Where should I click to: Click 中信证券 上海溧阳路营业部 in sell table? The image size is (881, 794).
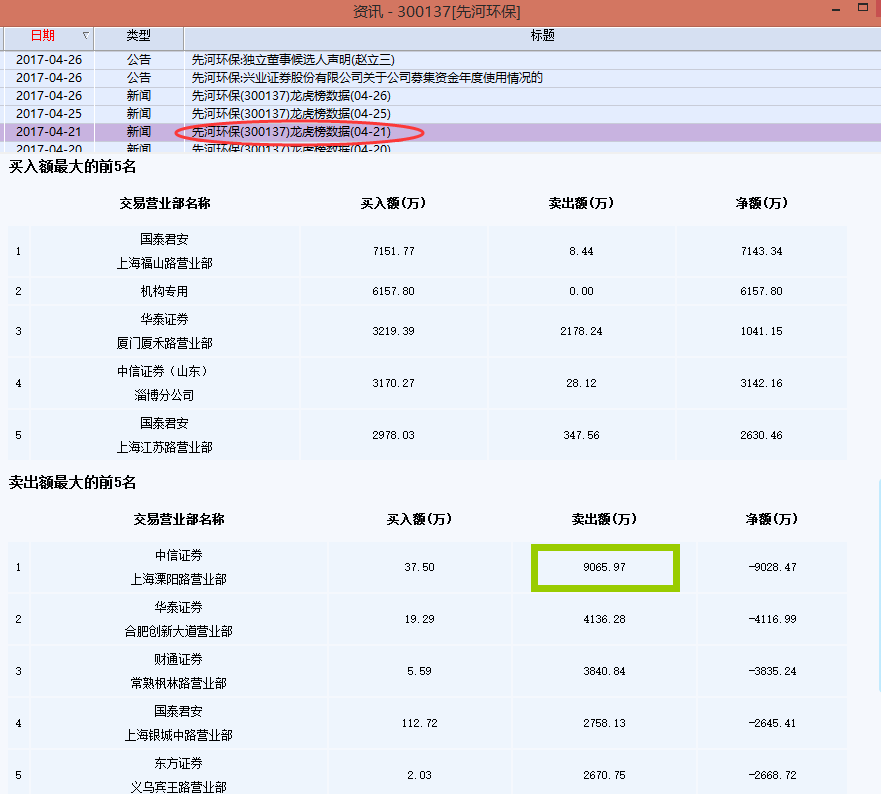179,567
